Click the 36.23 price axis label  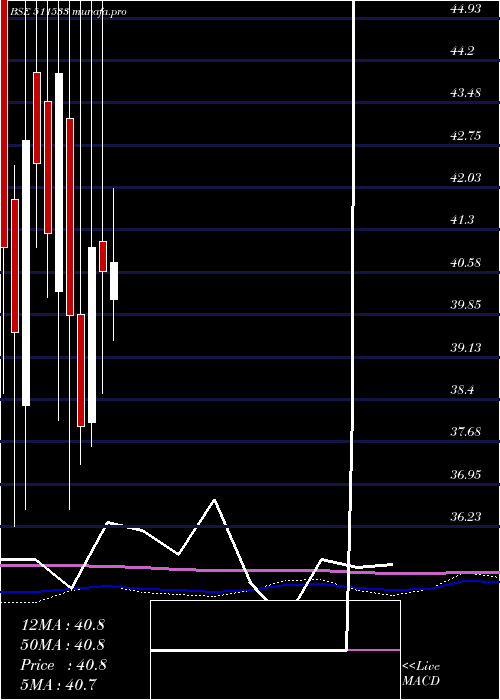click(x=466, y=517)
